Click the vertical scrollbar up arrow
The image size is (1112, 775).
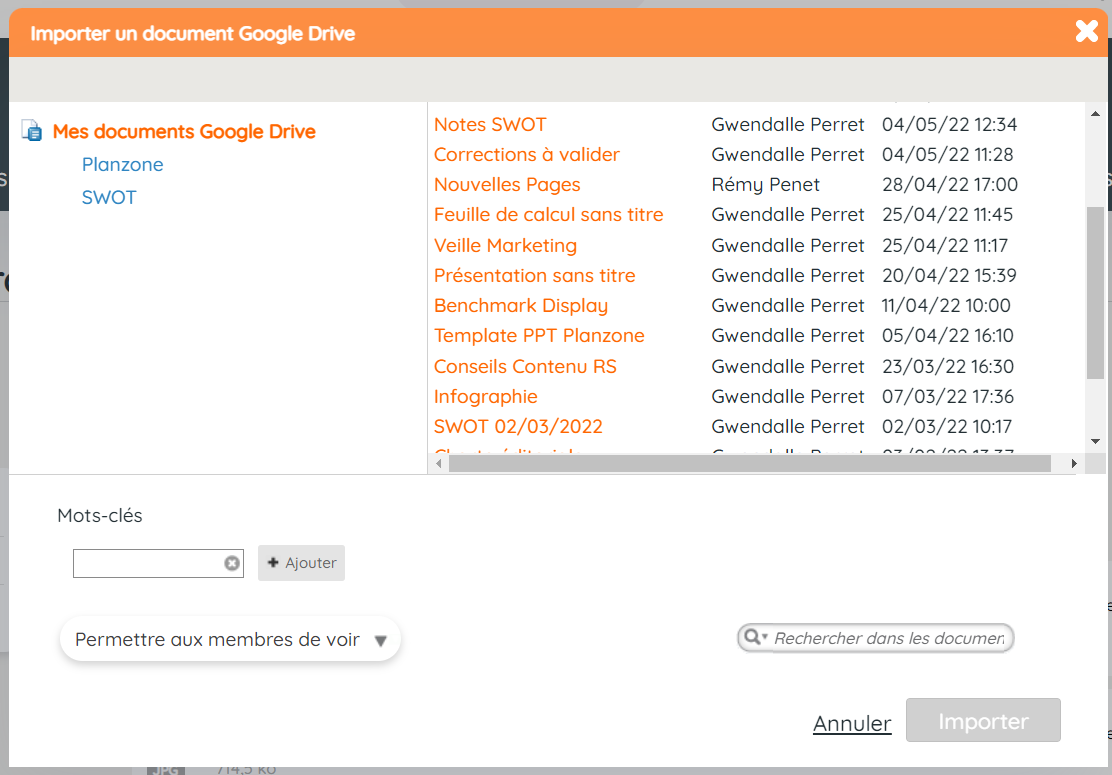[x=1095, y=113]
